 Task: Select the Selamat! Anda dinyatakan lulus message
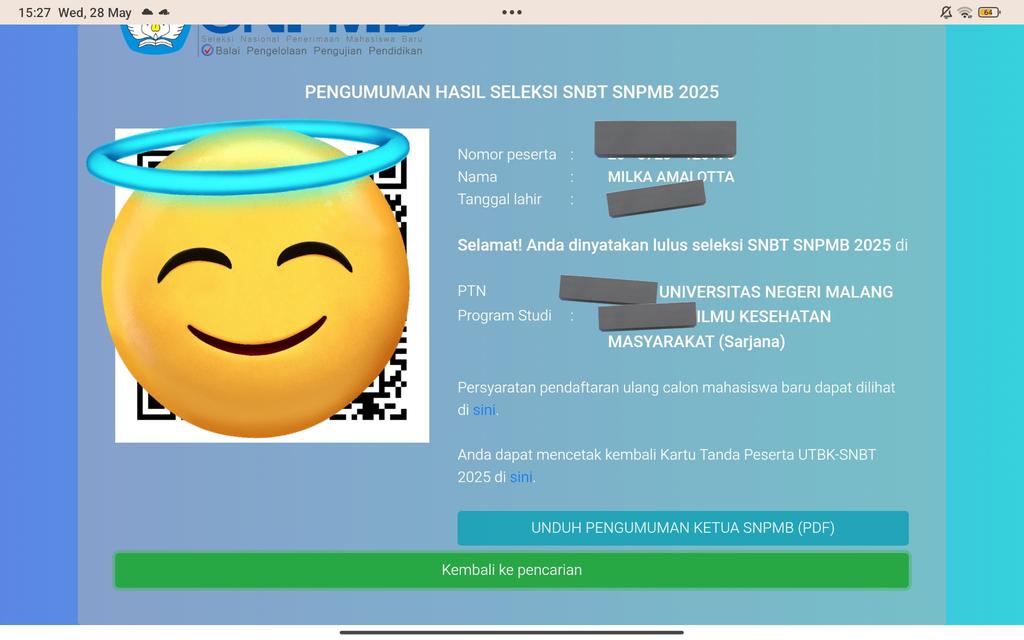(682, 246)
